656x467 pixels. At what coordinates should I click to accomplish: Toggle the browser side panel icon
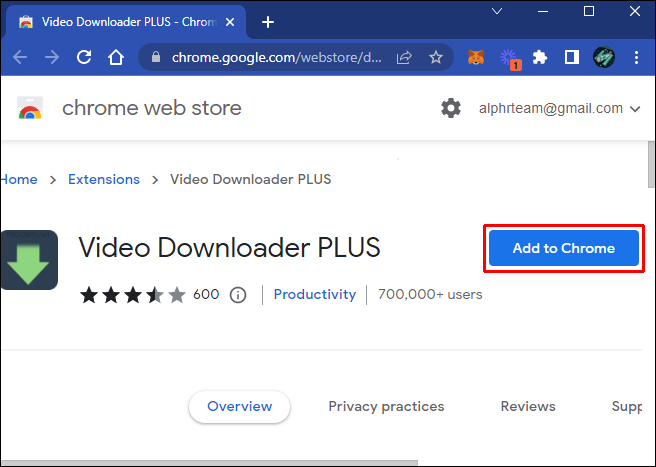coord(571,57)
